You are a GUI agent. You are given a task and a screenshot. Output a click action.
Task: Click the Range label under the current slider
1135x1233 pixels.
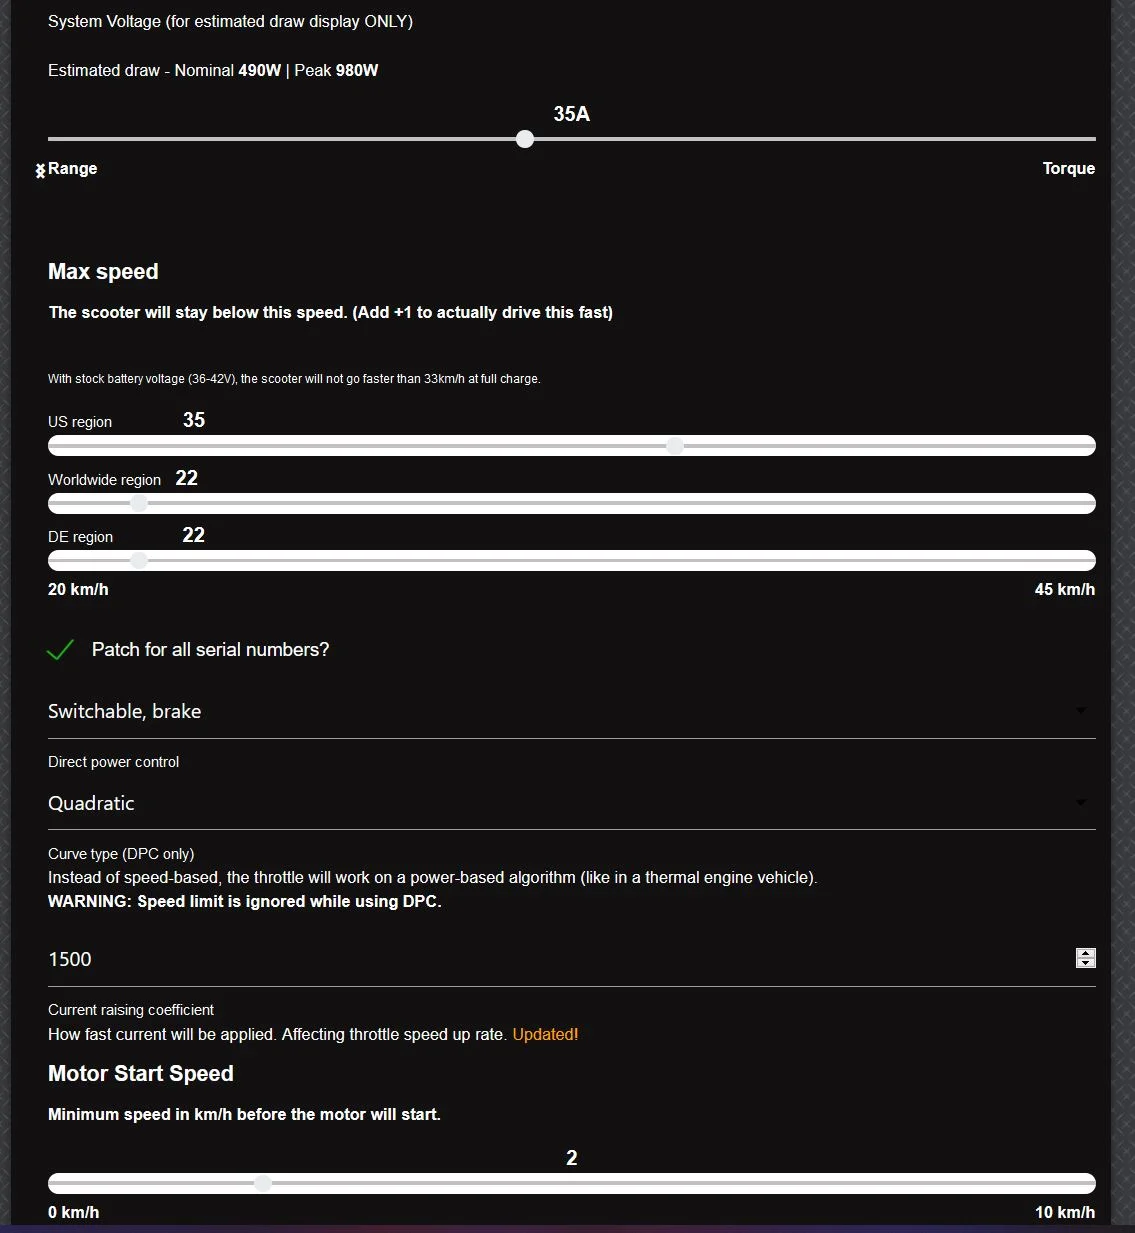(x=73, y=169)
